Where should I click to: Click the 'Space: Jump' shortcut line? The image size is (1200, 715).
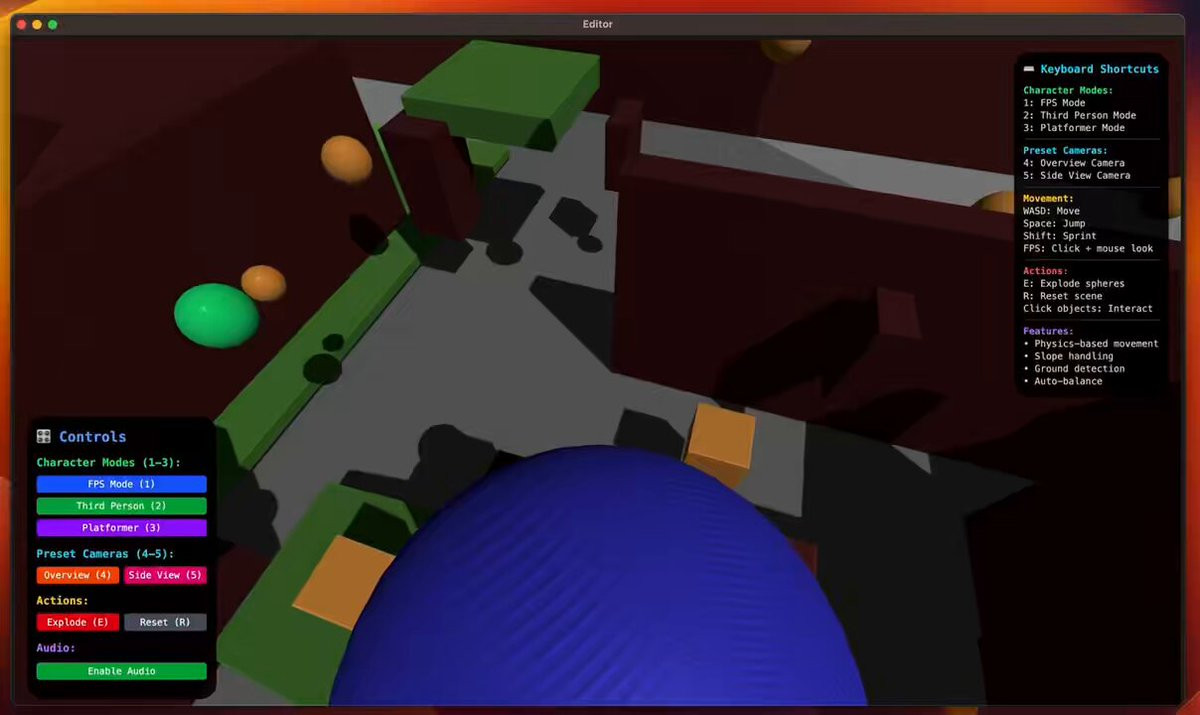pos(1054,223)
